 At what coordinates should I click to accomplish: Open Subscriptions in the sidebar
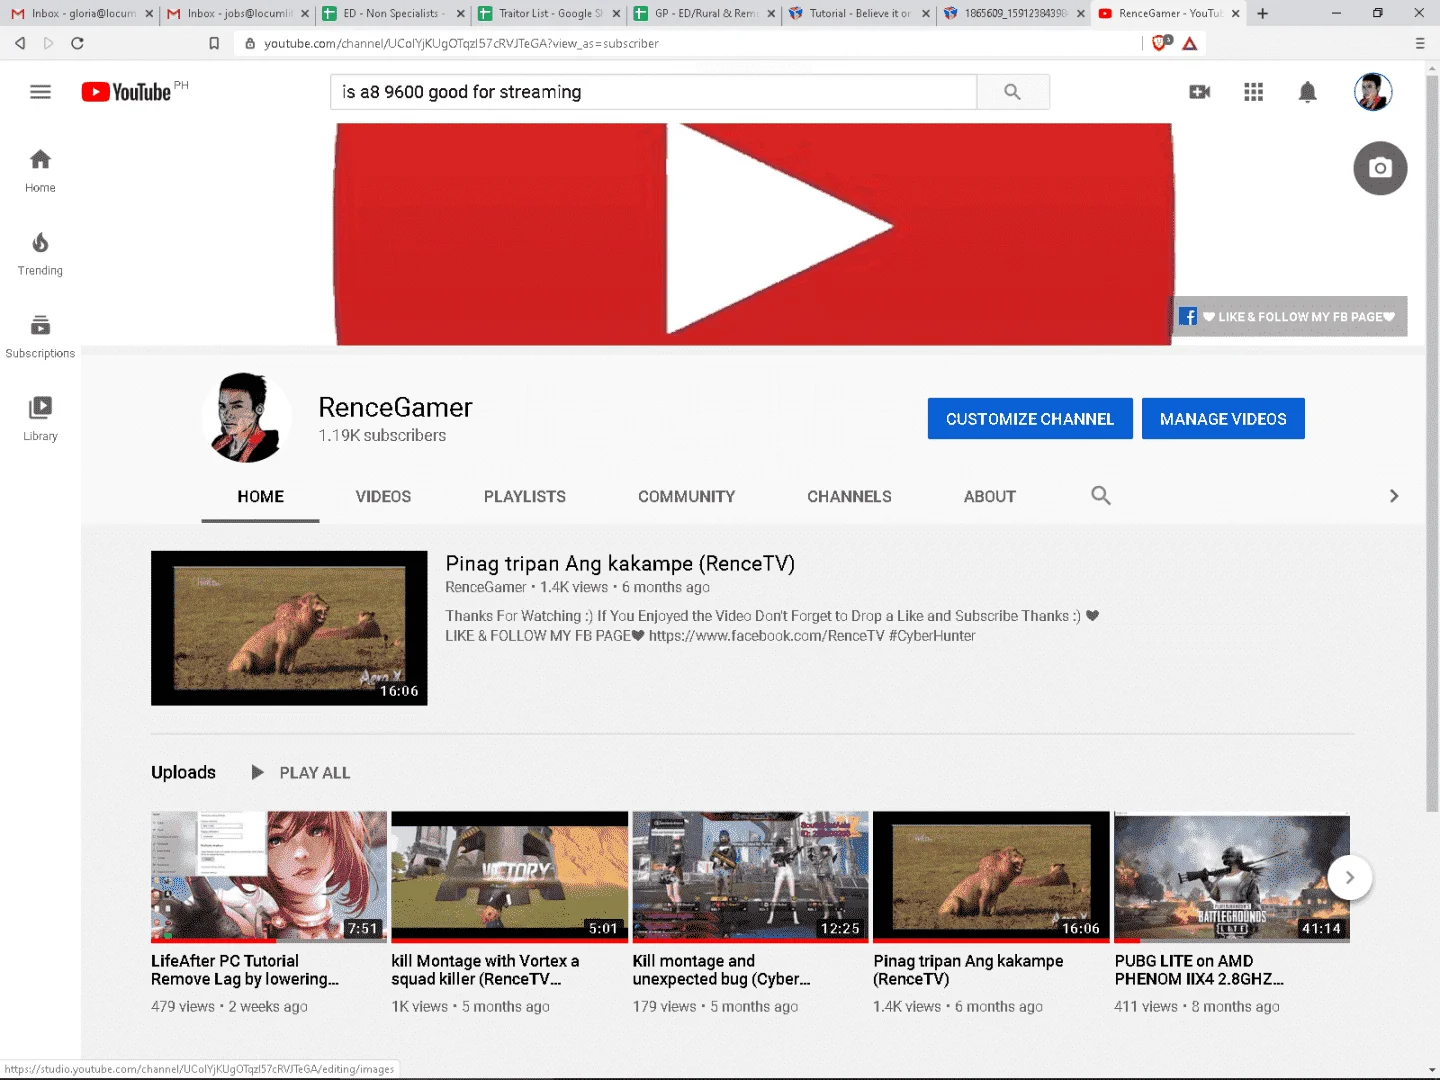point(40,337)
